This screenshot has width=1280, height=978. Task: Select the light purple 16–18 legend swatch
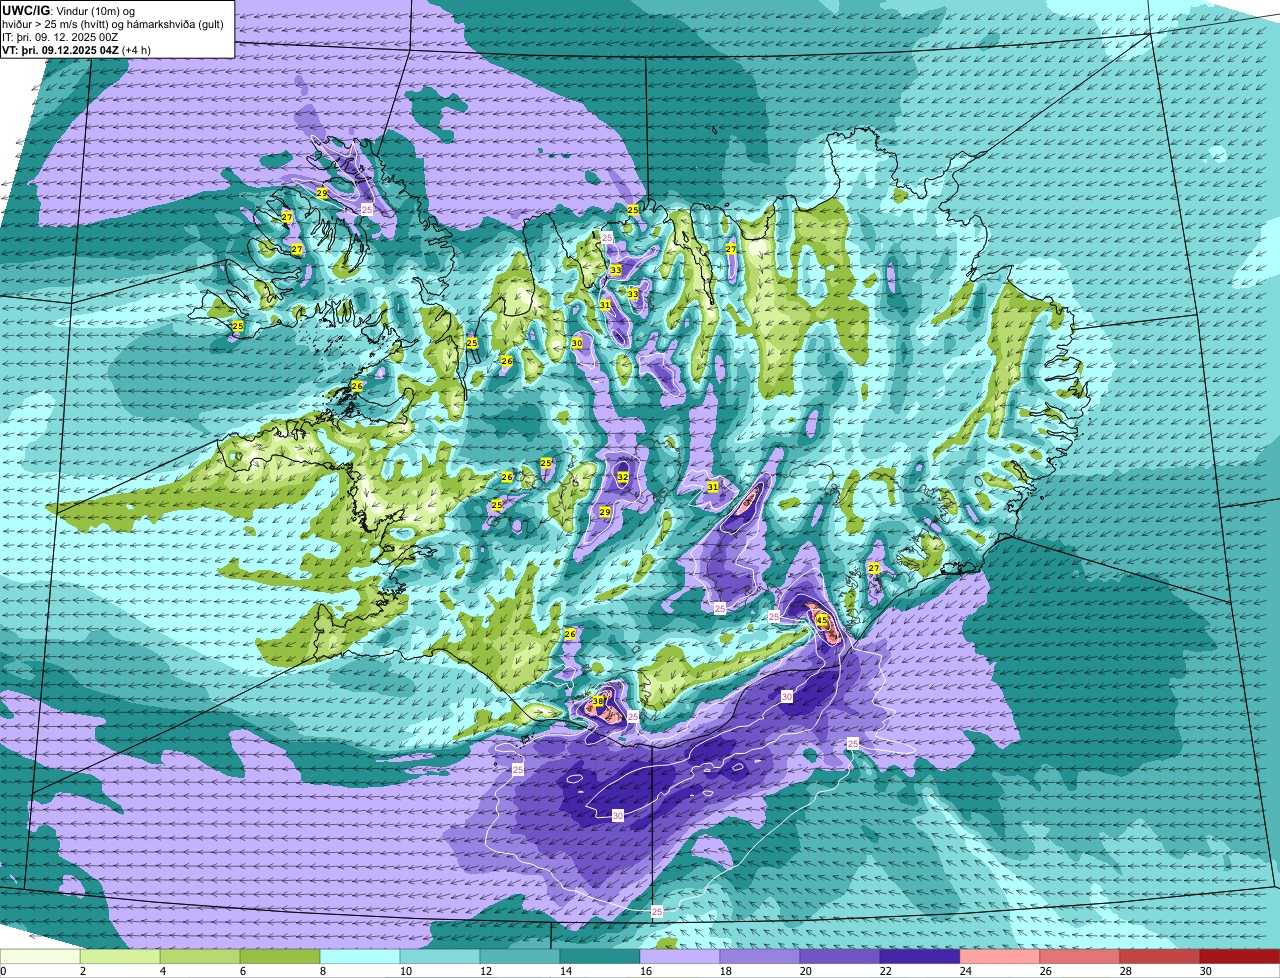coord(680,956)
